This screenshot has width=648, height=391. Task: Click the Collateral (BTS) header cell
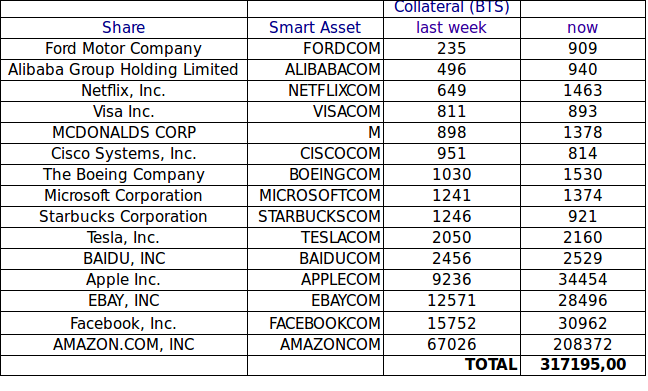point(452,8)
